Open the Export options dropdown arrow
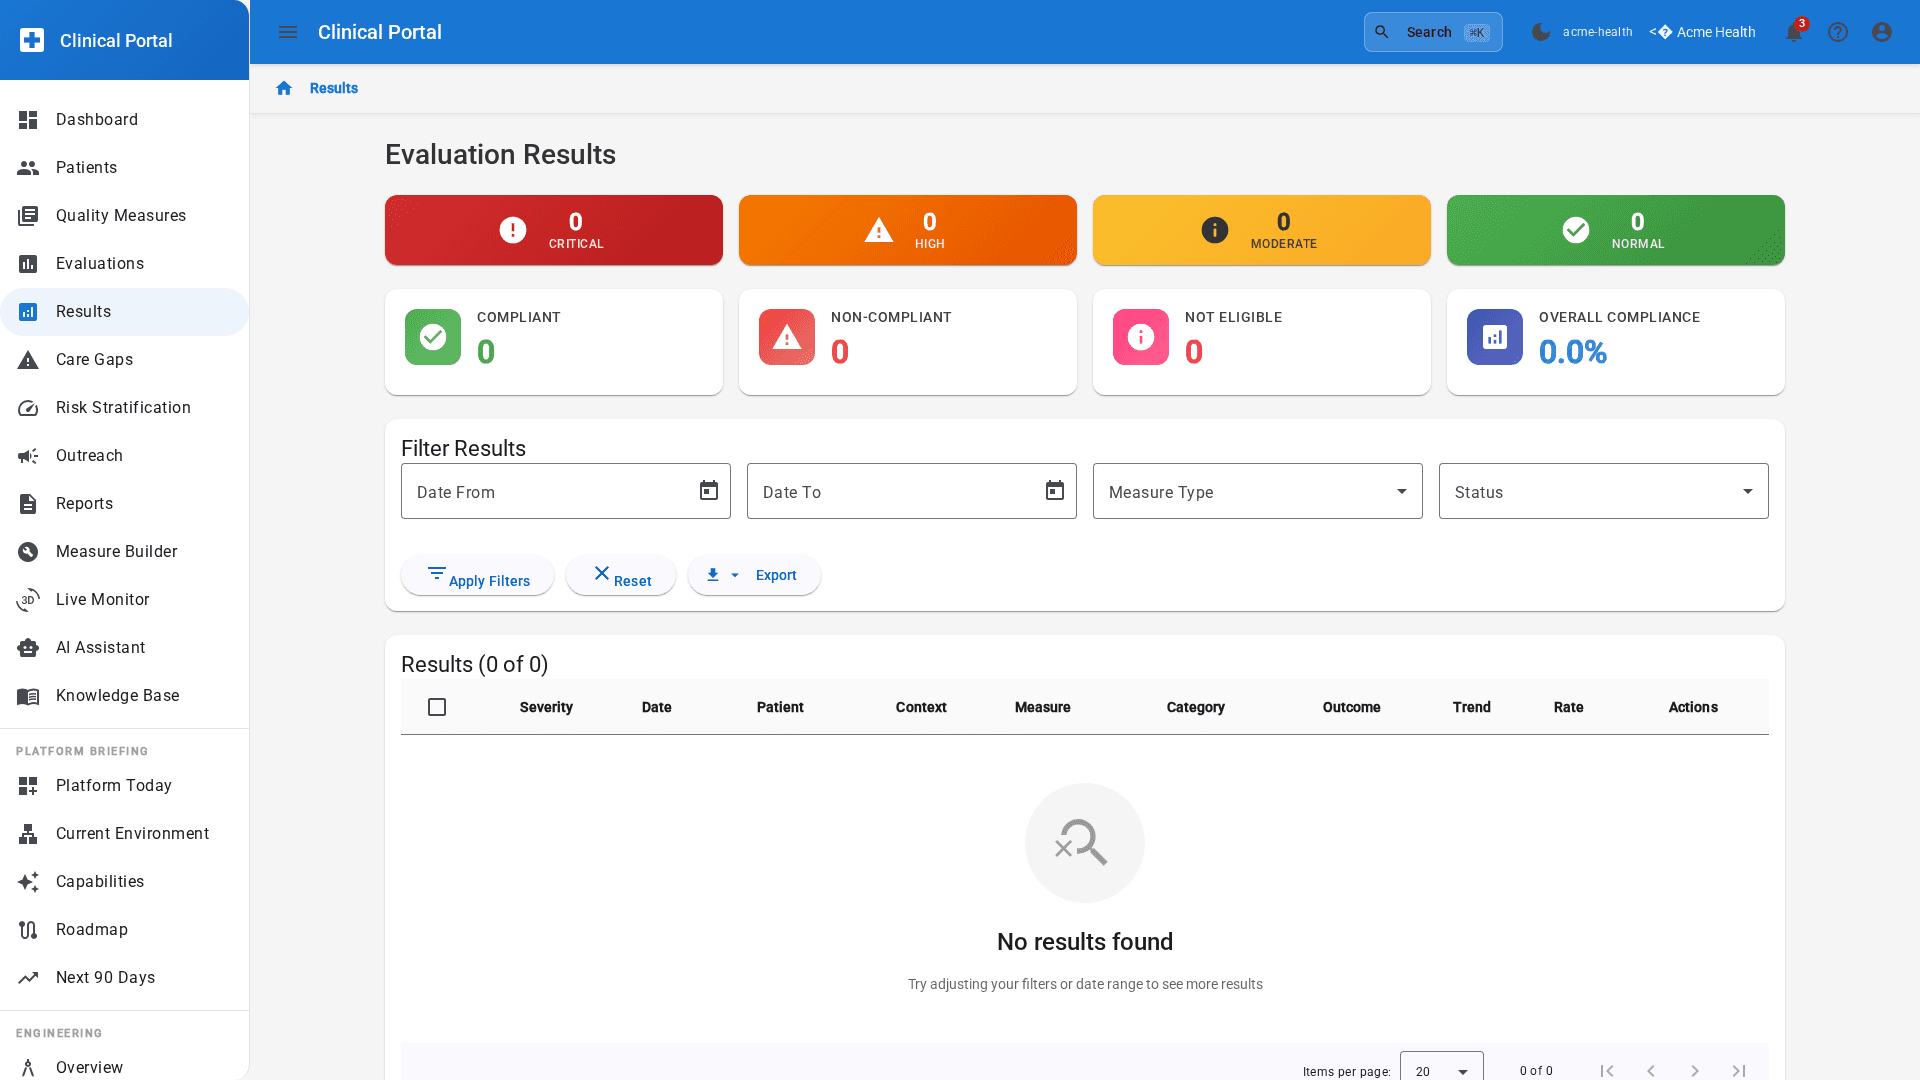This screenshot has height=1080, width=1920. [735, 575]
